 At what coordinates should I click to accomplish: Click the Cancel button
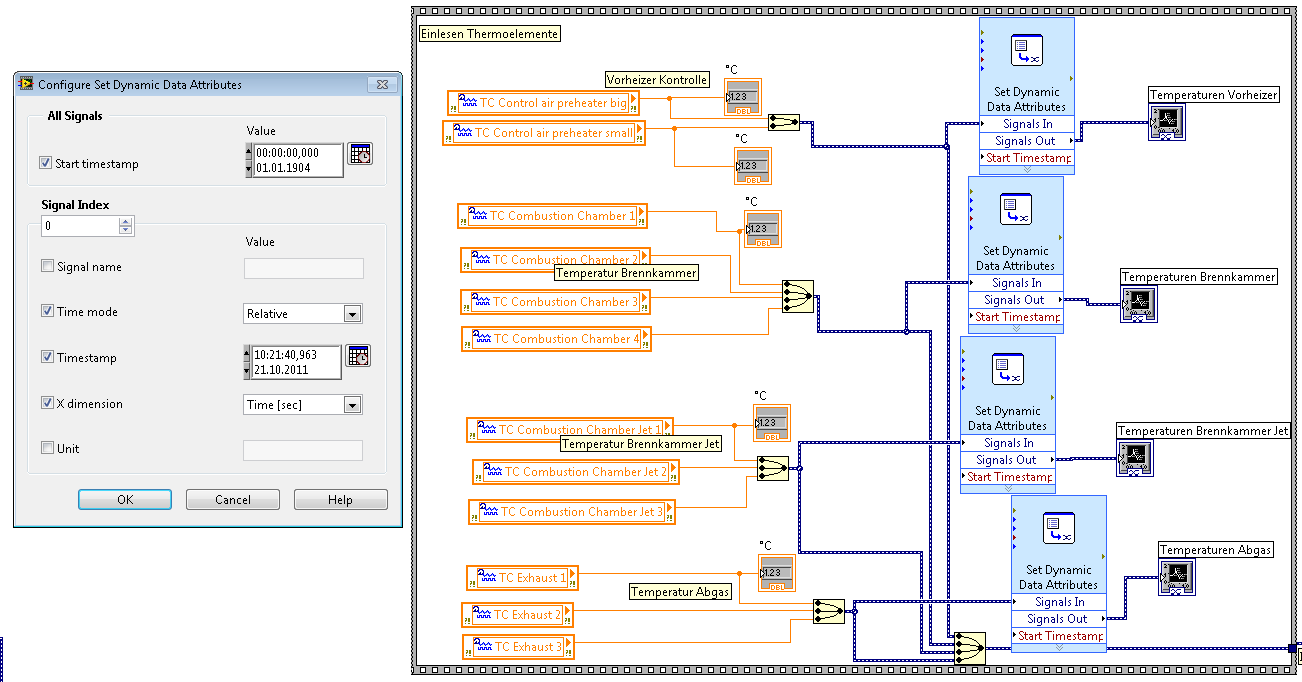233,500
